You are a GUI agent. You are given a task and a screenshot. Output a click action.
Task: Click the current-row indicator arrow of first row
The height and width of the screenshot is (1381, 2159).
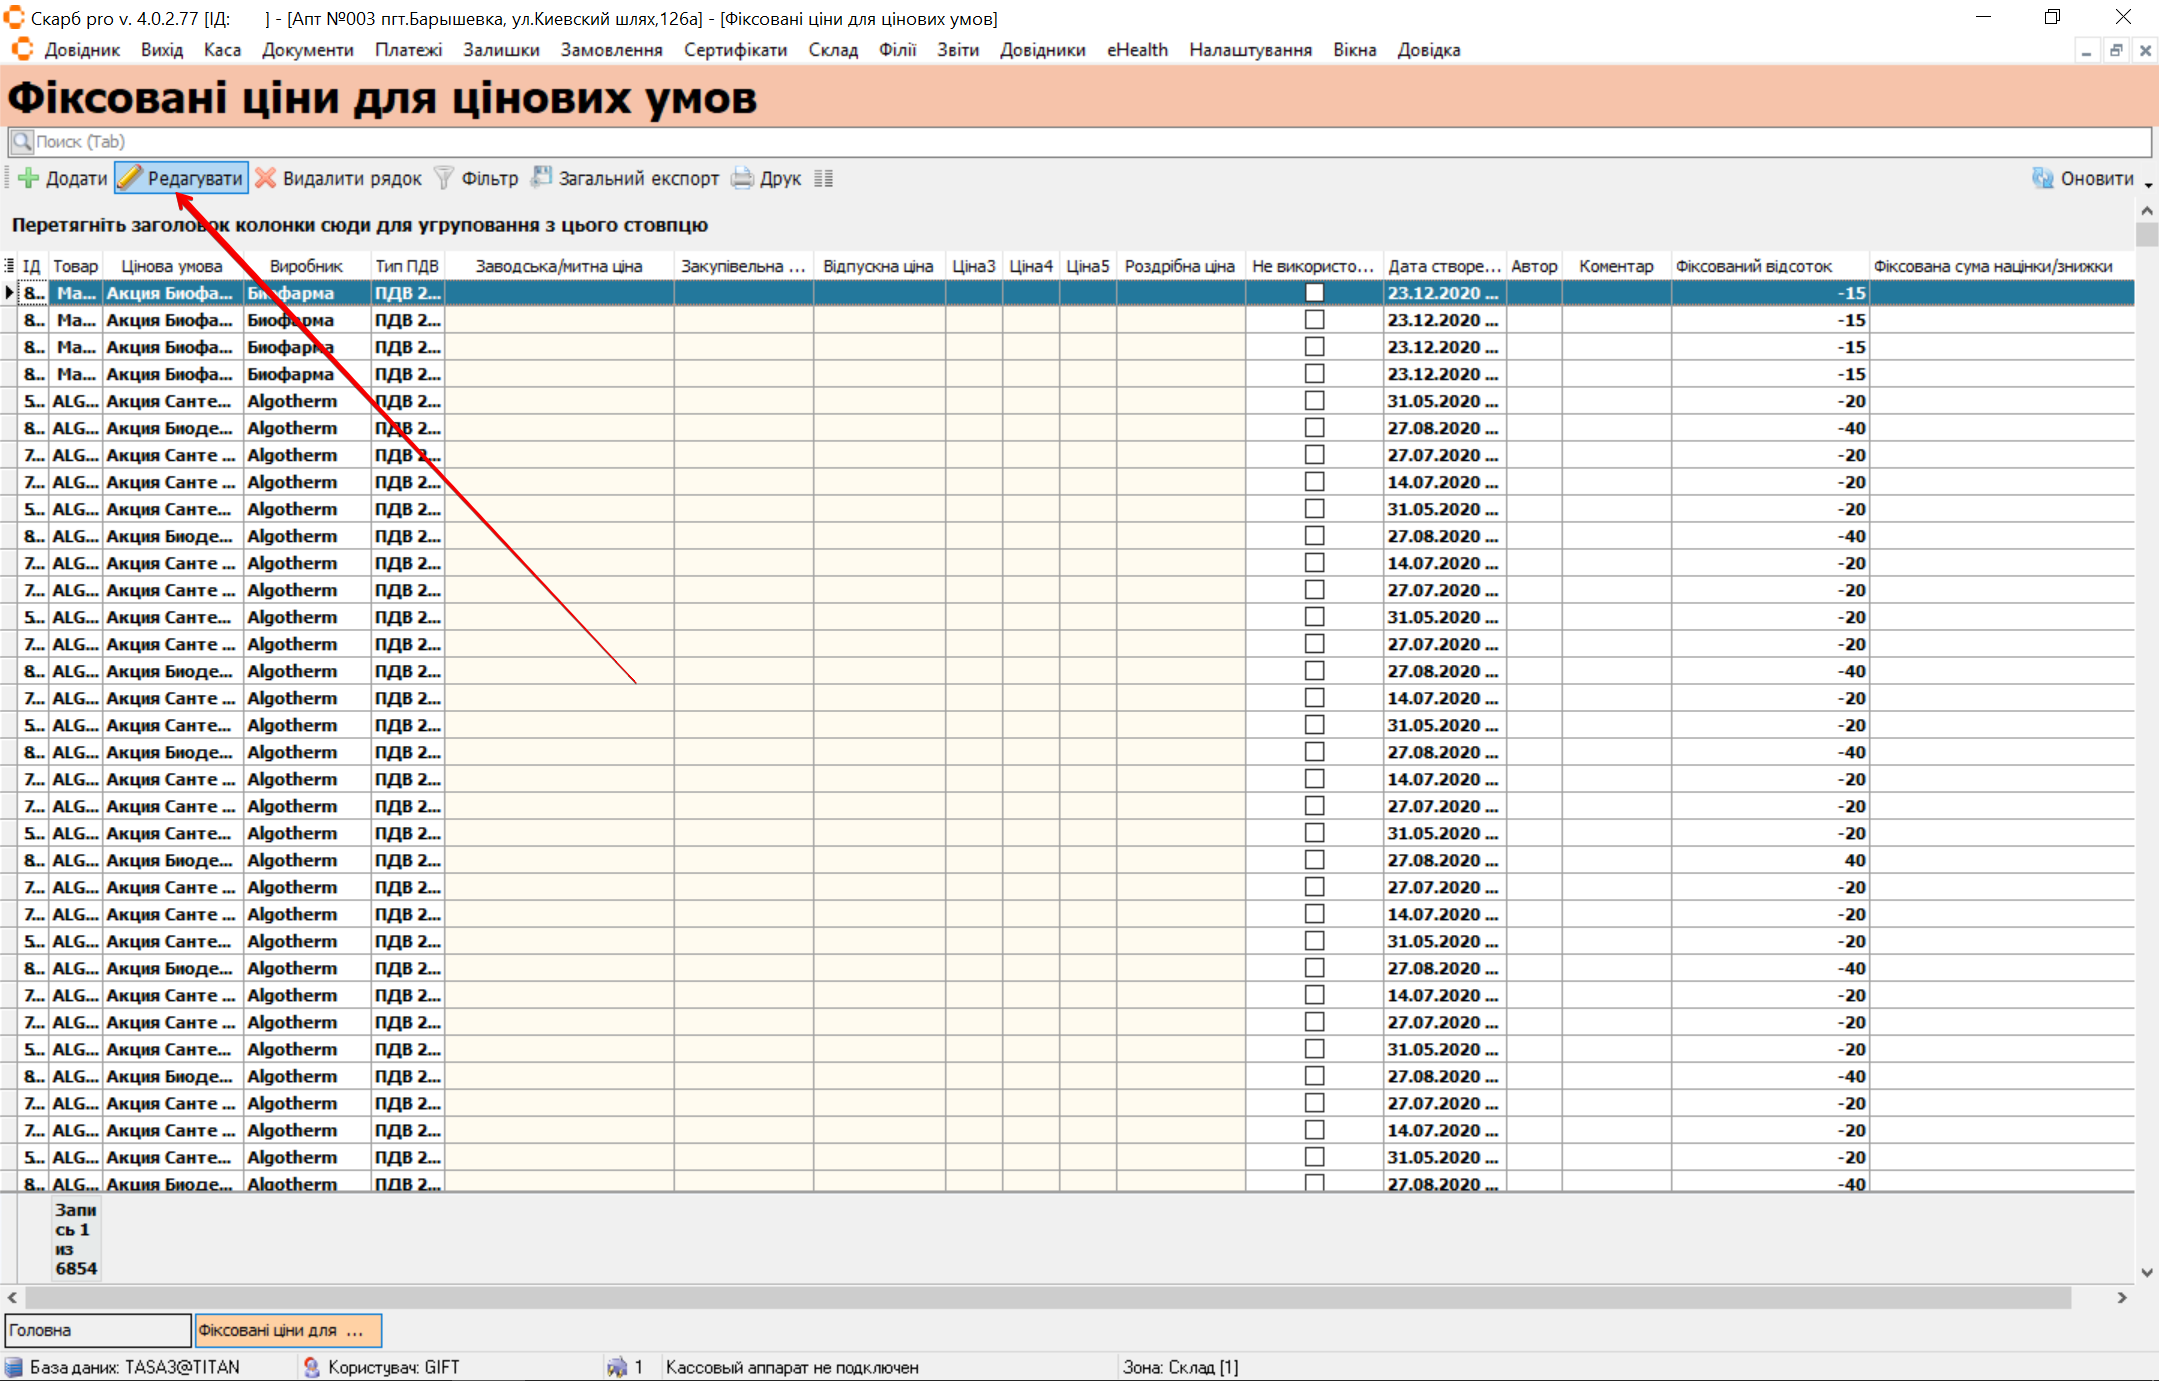pos(9,293)
